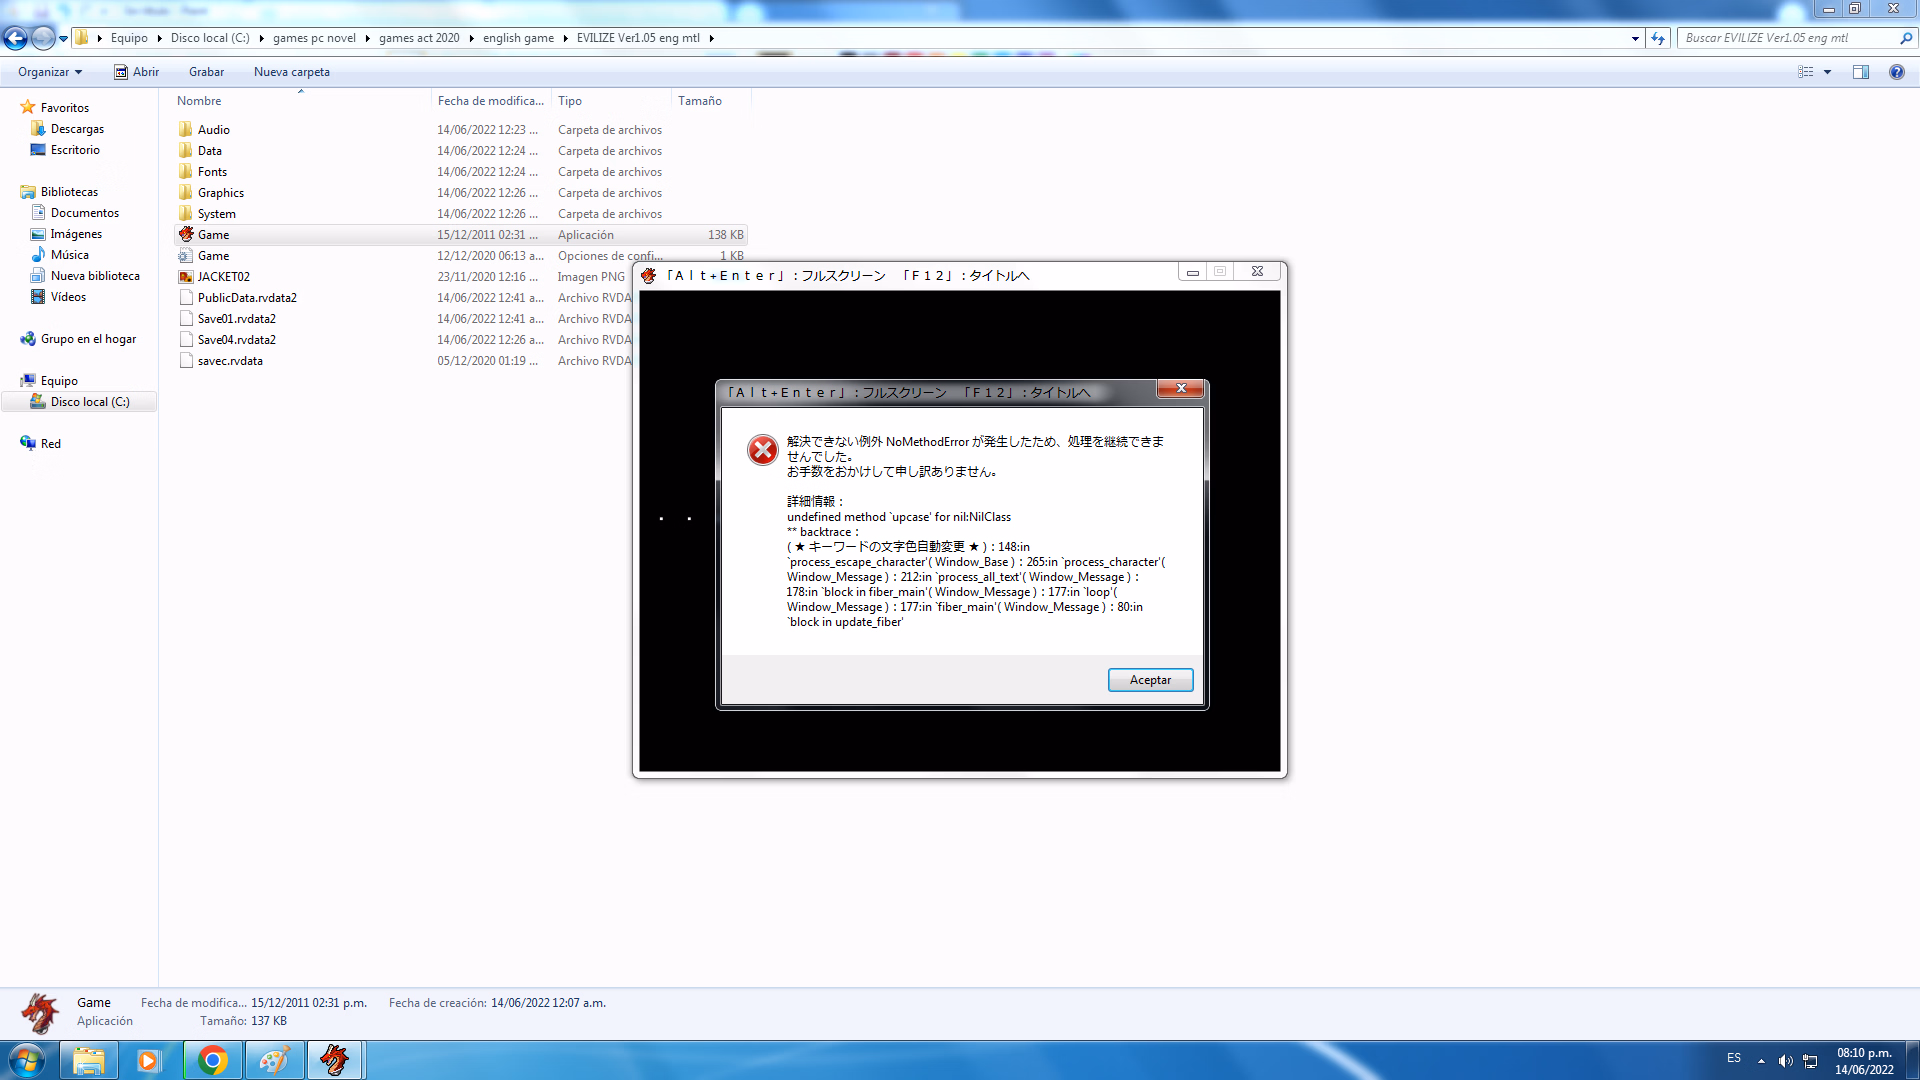Open Descargas under Favoritos
This screenshot has width=1920, height=1080.
click(77, 129)
